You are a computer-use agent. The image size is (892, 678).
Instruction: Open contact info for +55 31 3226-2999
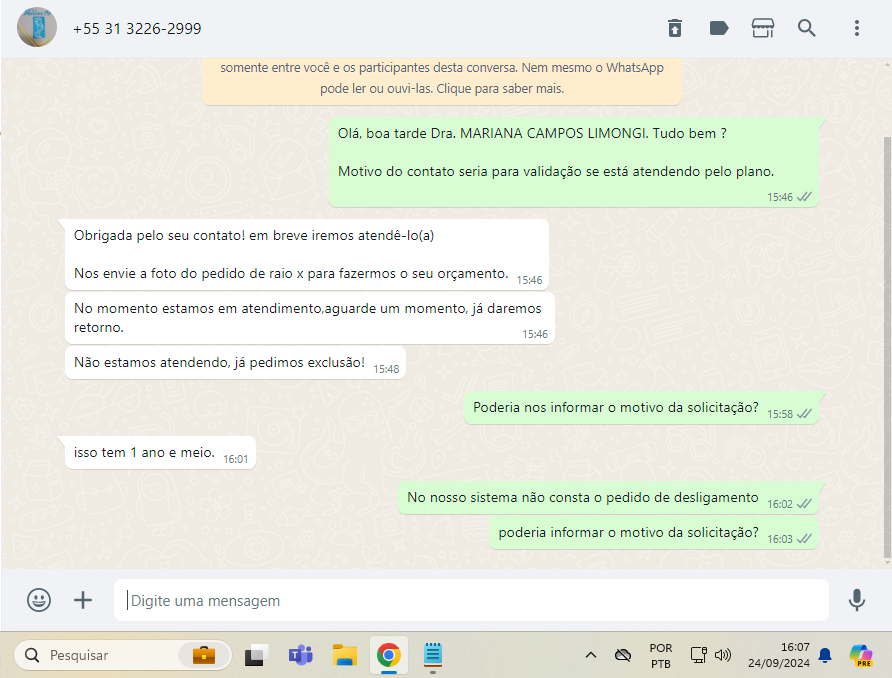pos(137,28)
